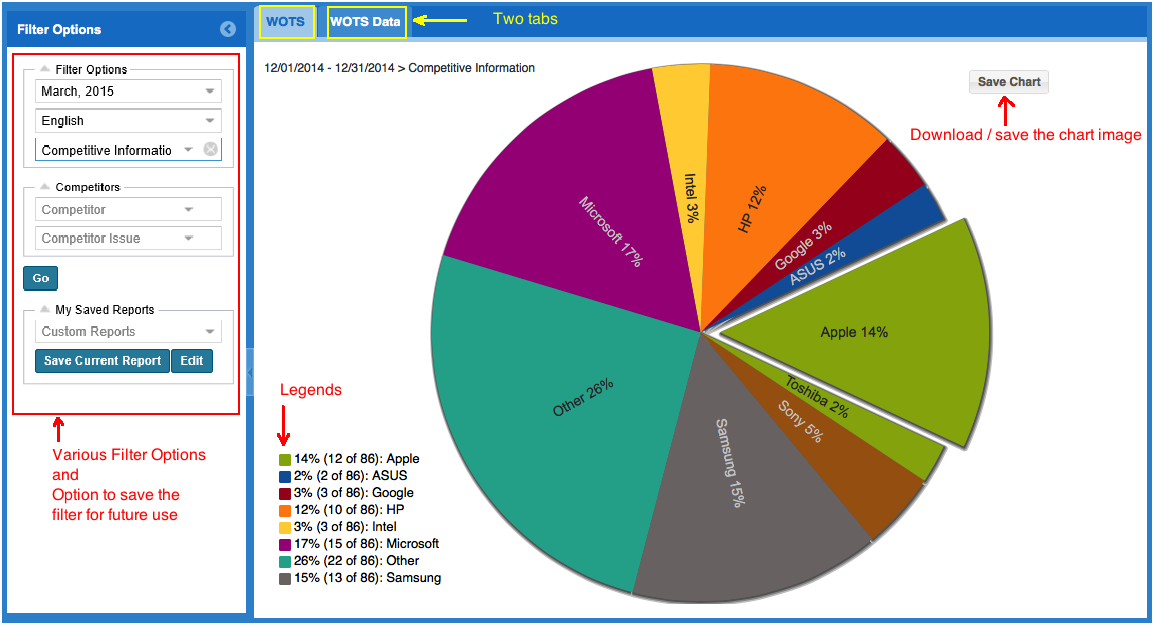Open the English language dropdown
This screenshot has height=626, width=1155.
(x=209, y=121)
